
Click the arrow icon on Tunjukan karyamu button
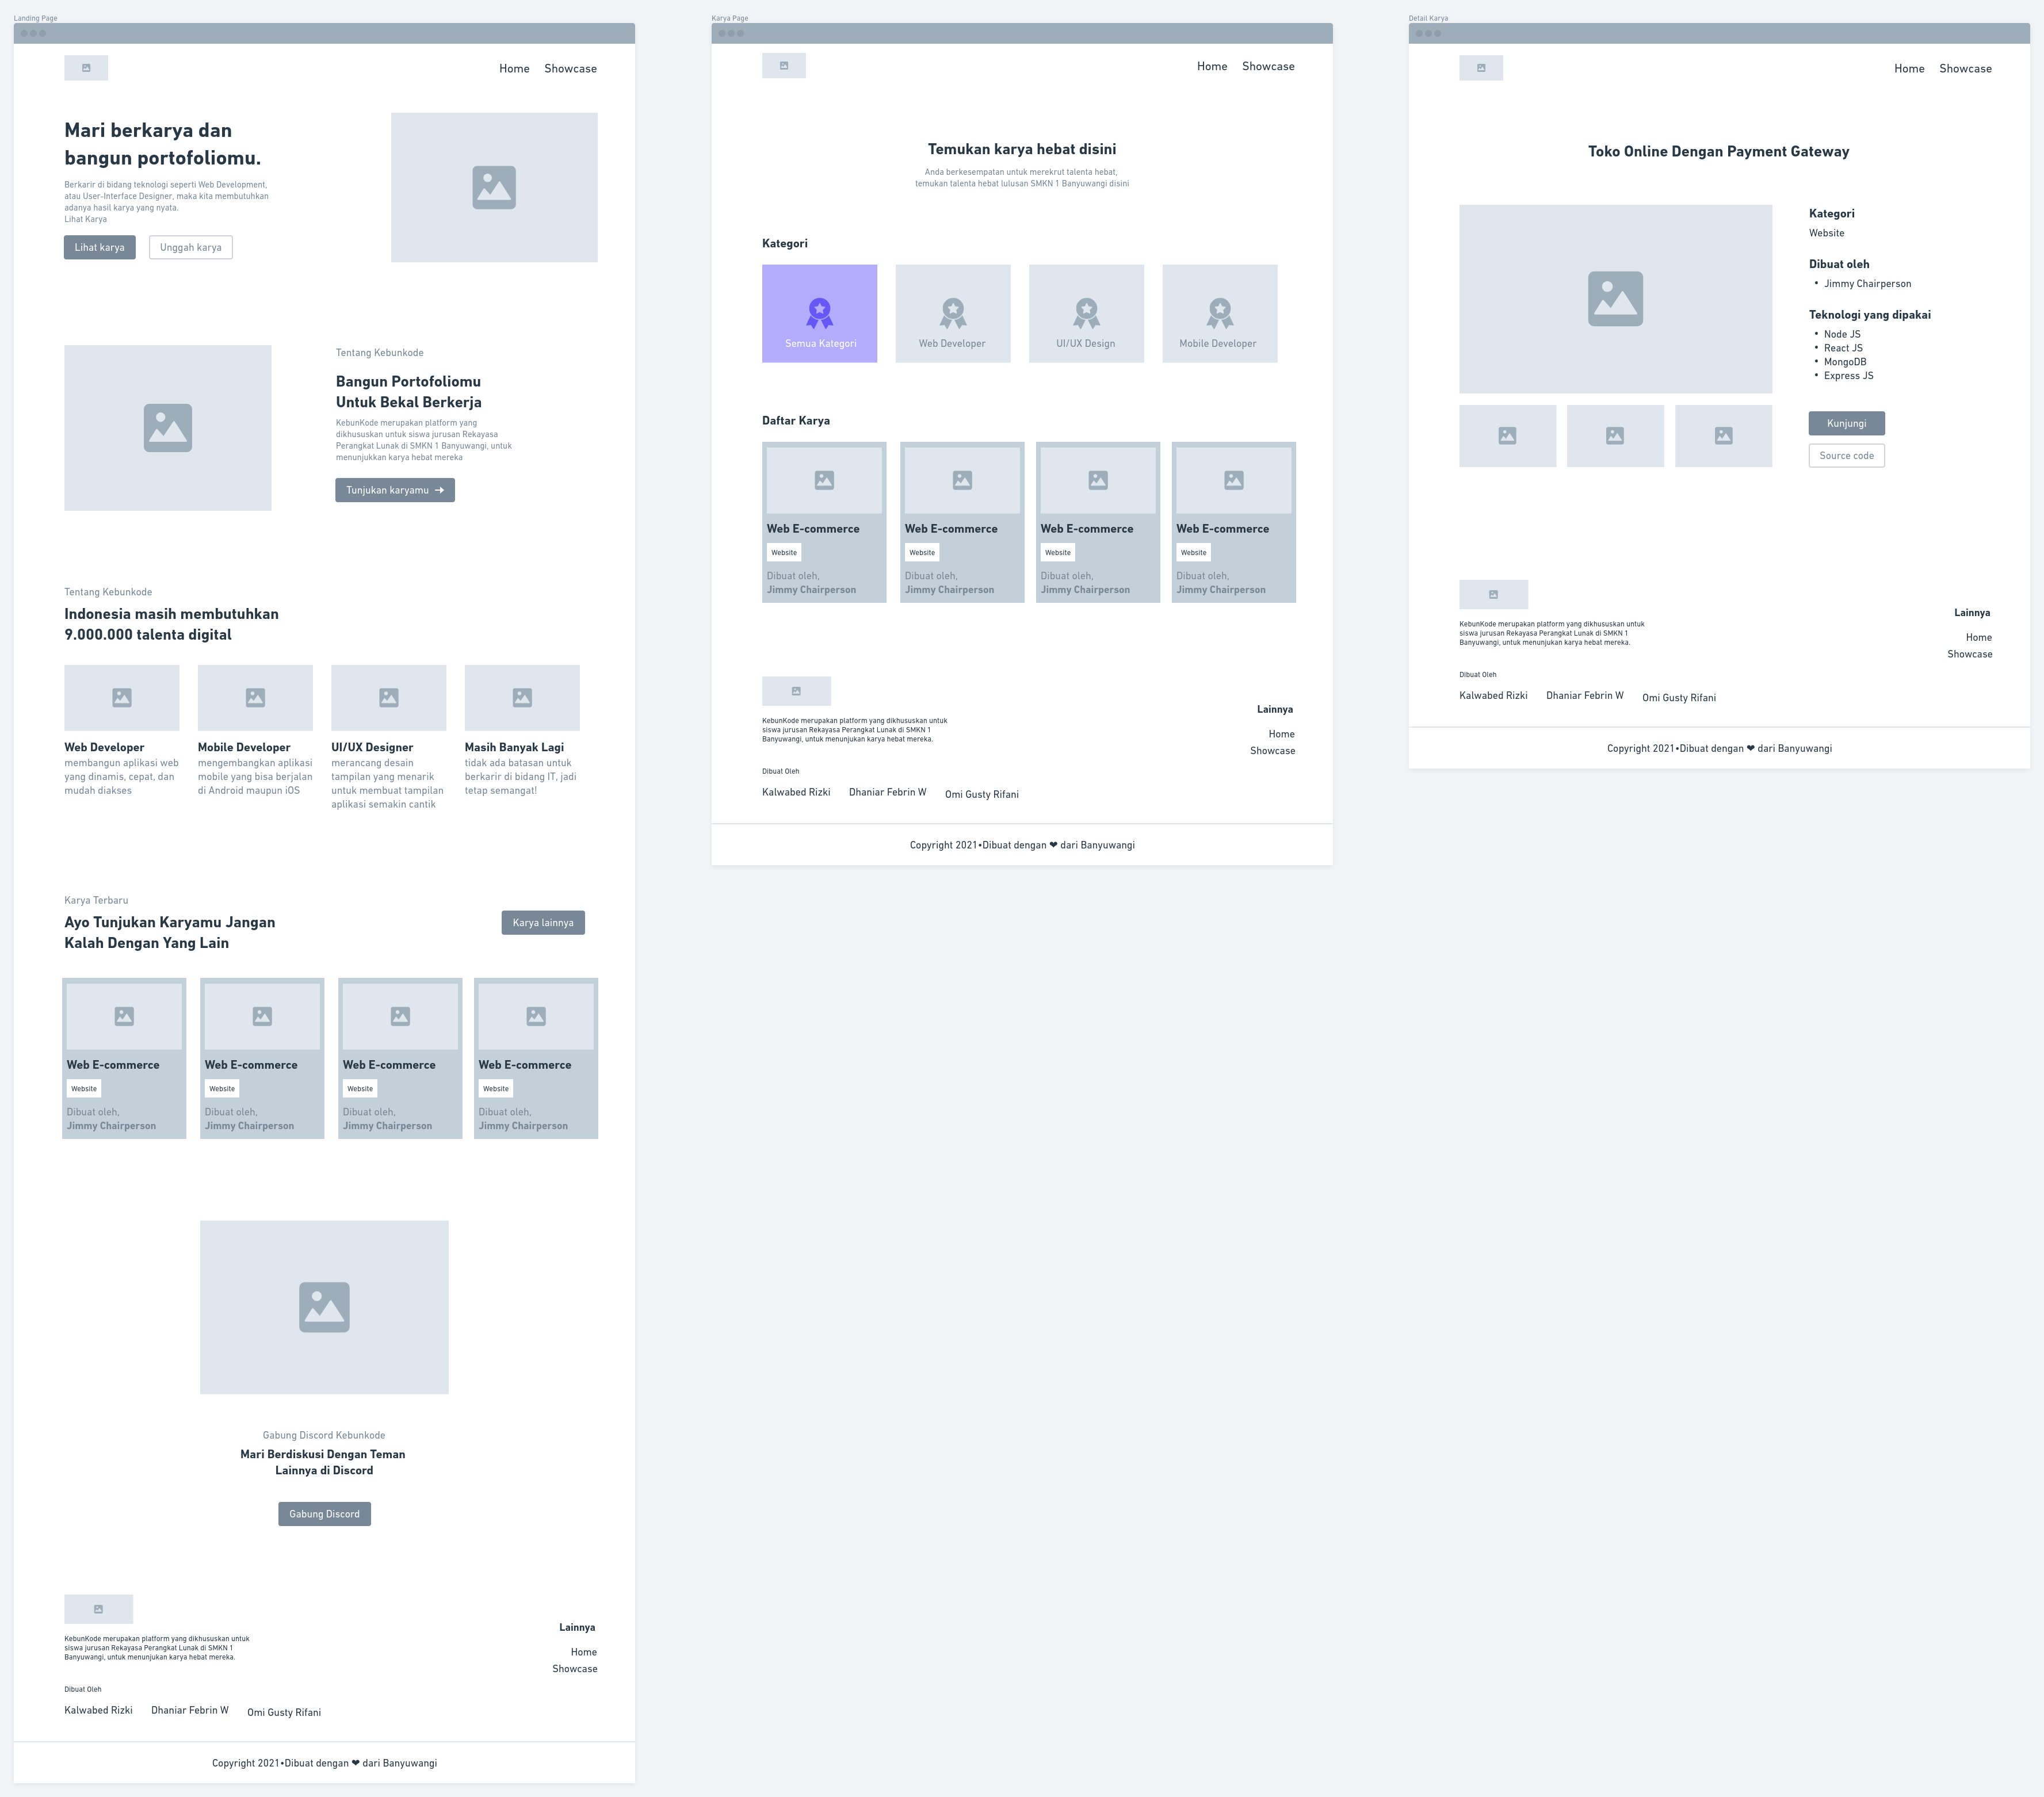click(x=440, y=490)
